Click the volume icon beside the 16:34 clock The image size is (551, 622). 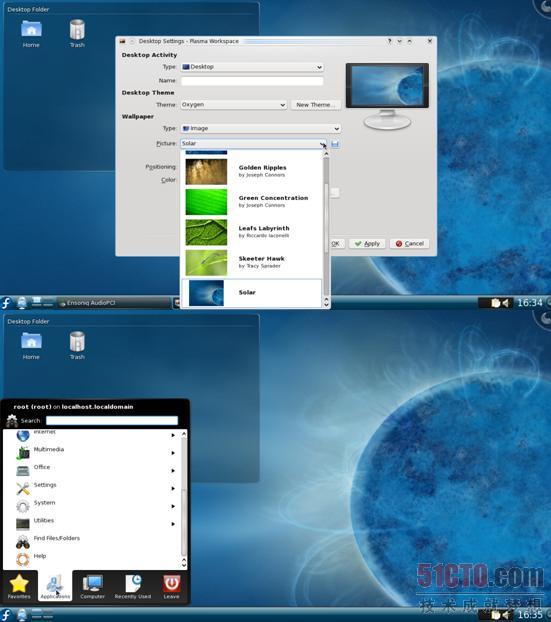point(505,303)
